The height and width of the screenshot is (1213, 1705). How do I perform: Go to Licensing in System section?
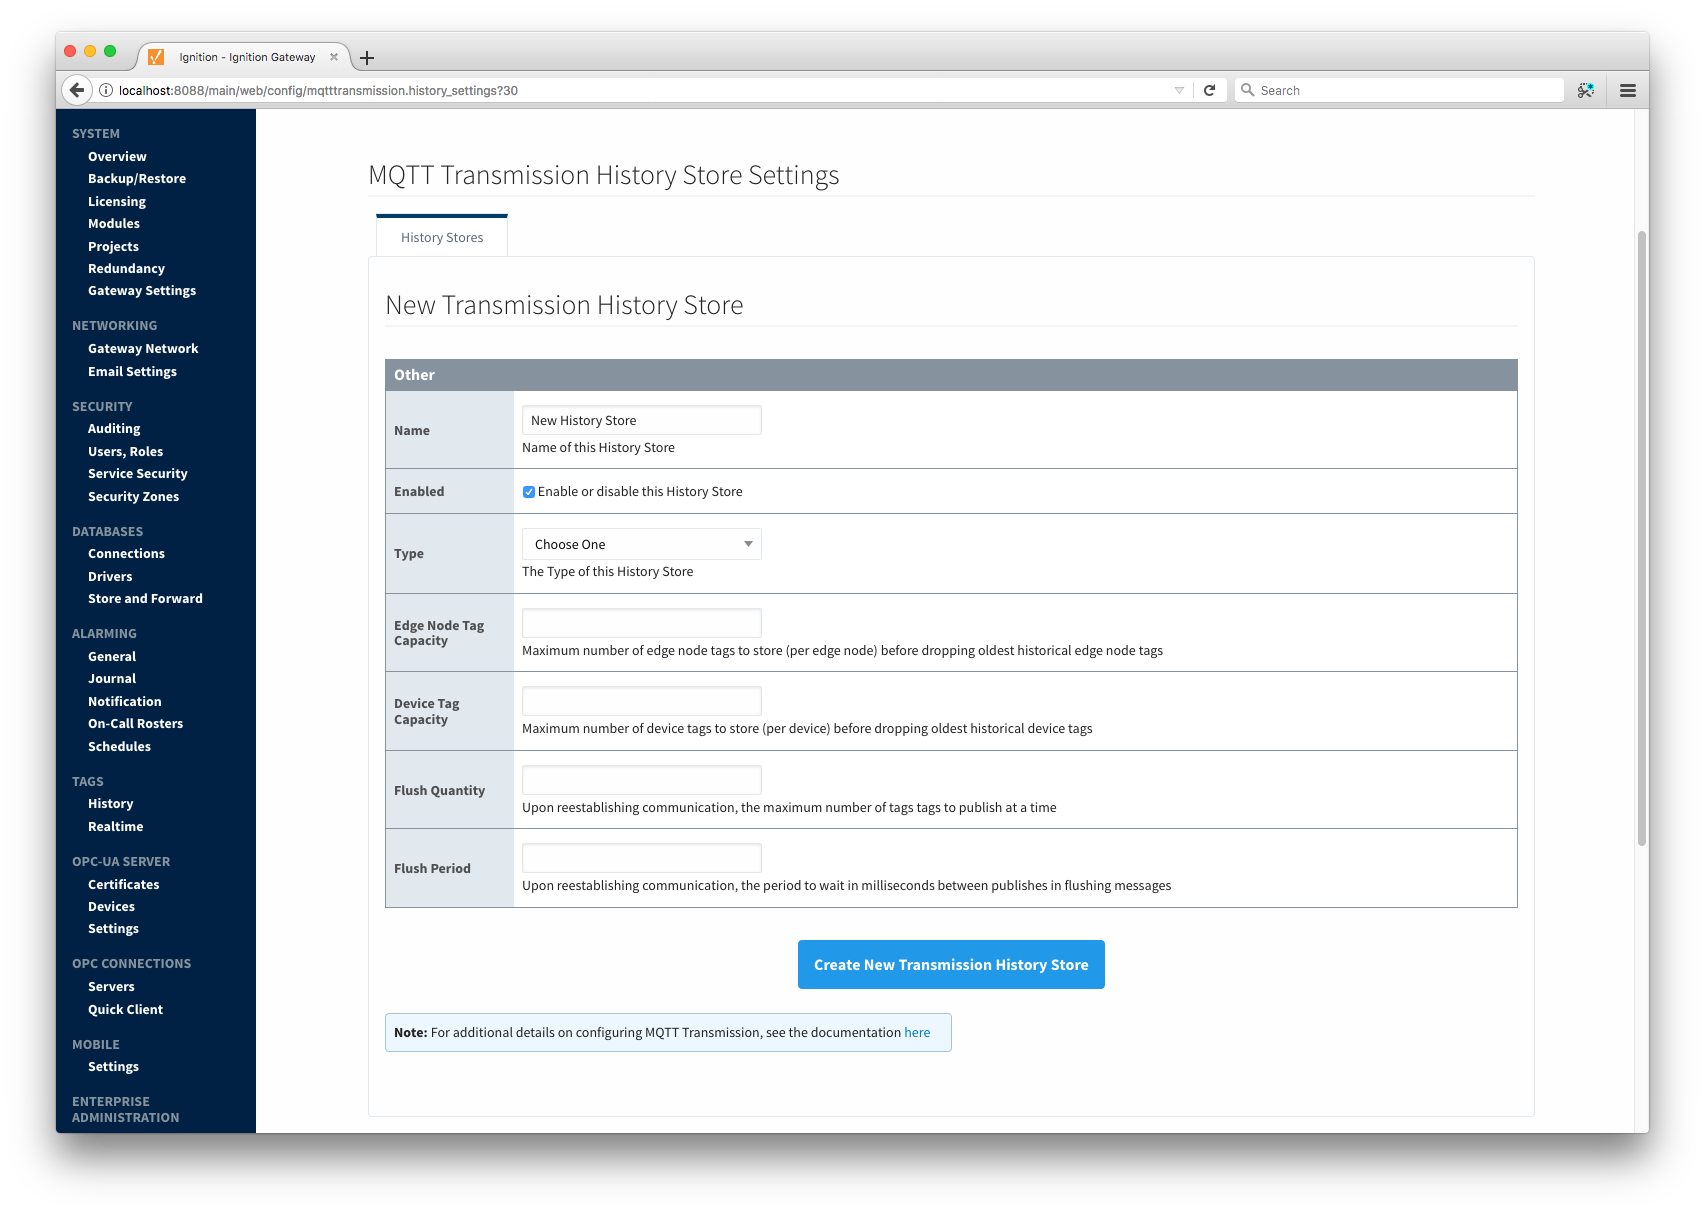point(117,201)
